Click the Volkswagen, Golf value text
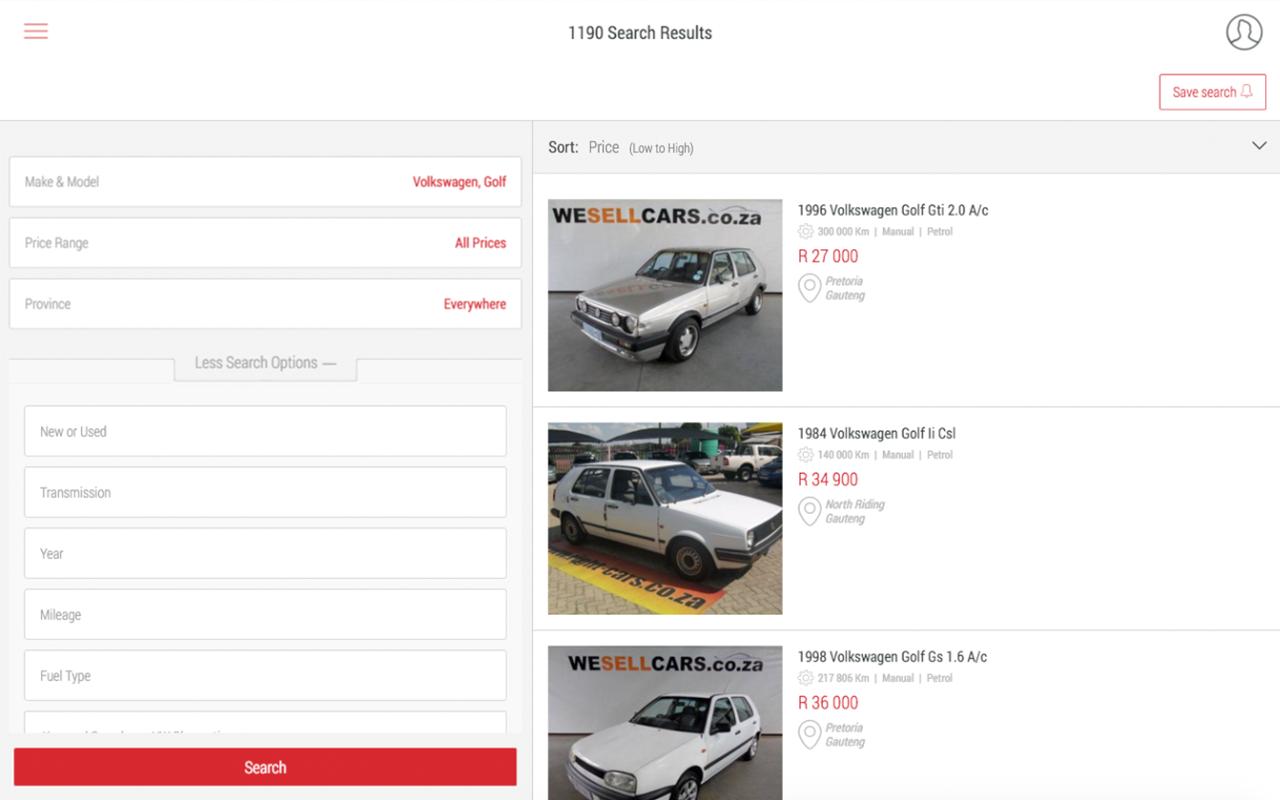Screen dimensions: 1280x800 [459, 182]
